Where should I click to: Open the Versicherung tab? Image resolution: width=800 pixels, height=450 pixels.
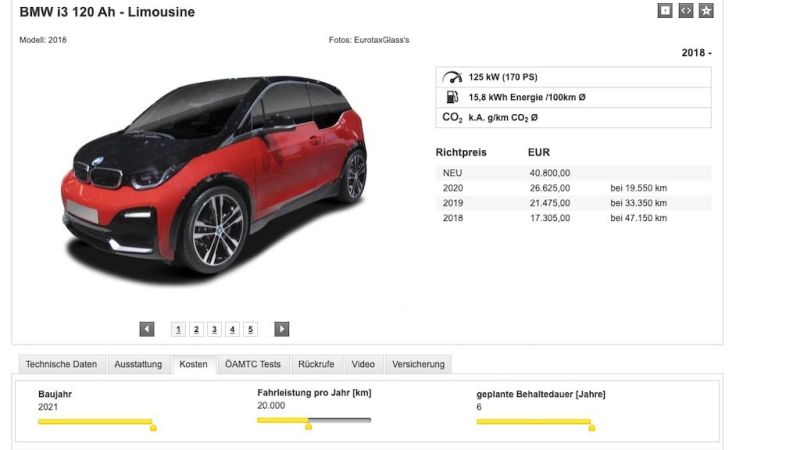(x=418, y=364)
